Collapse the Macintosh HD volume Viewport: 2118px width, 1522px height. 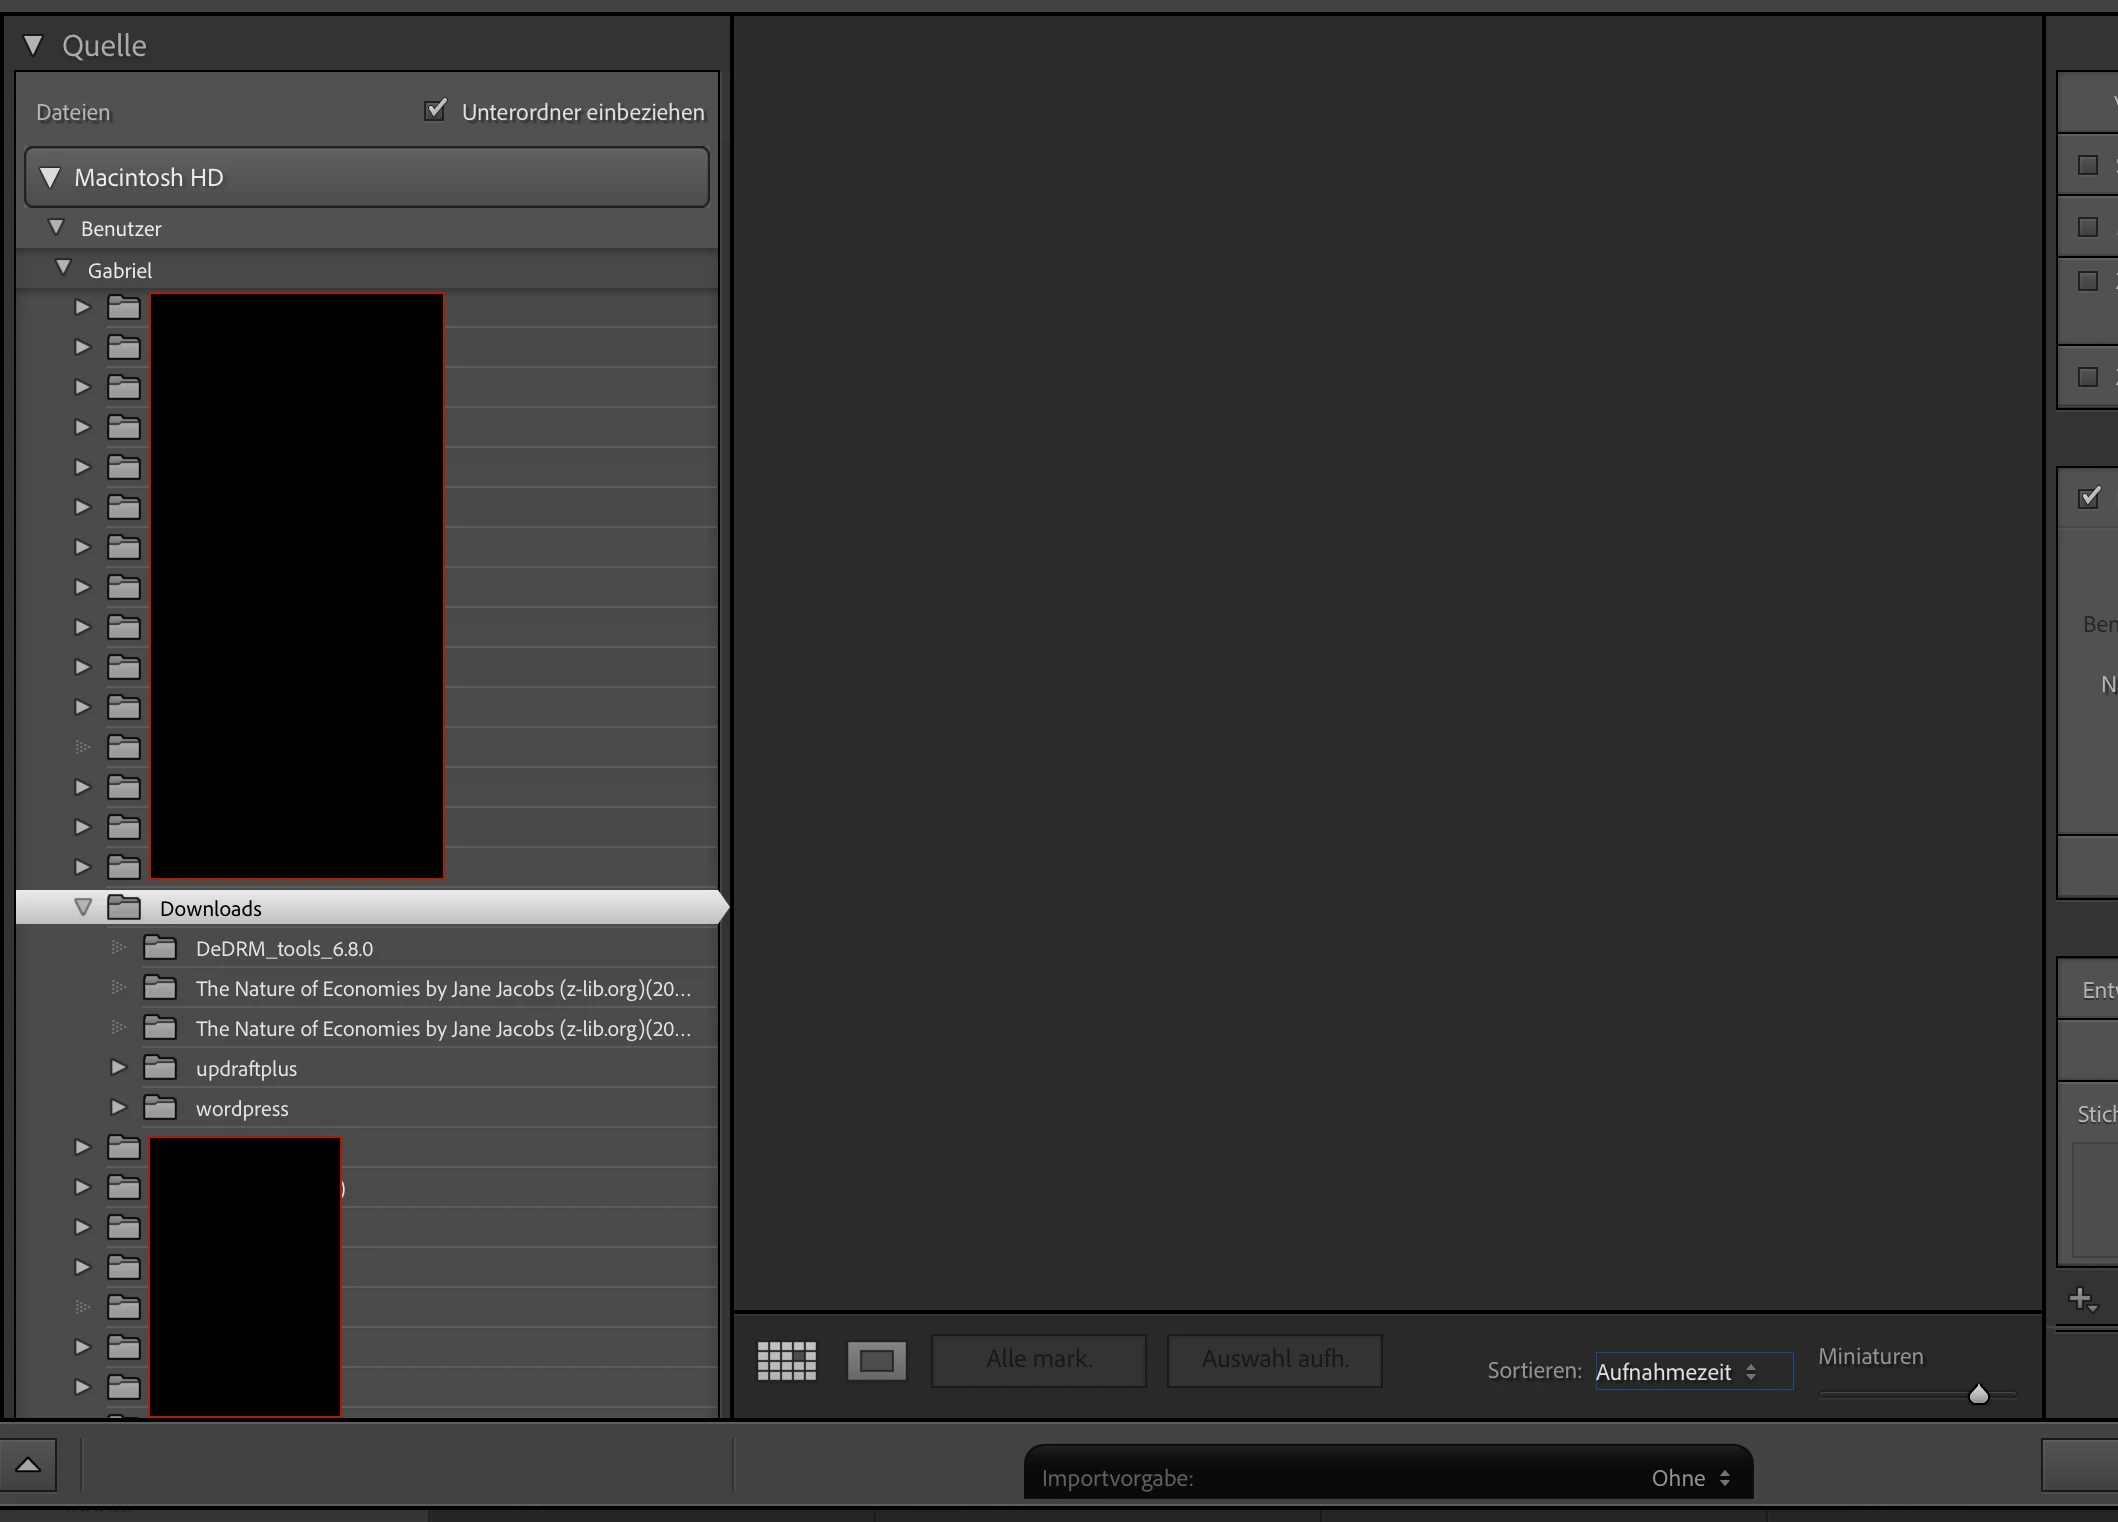point(50,178)
